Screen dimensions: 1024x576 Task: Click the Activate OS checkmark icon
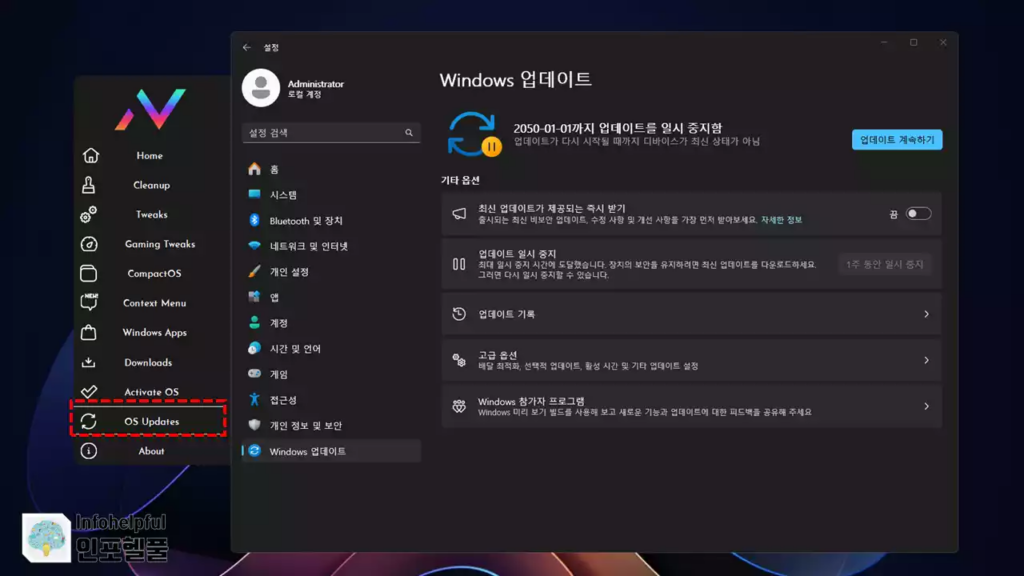pos(89,391)
